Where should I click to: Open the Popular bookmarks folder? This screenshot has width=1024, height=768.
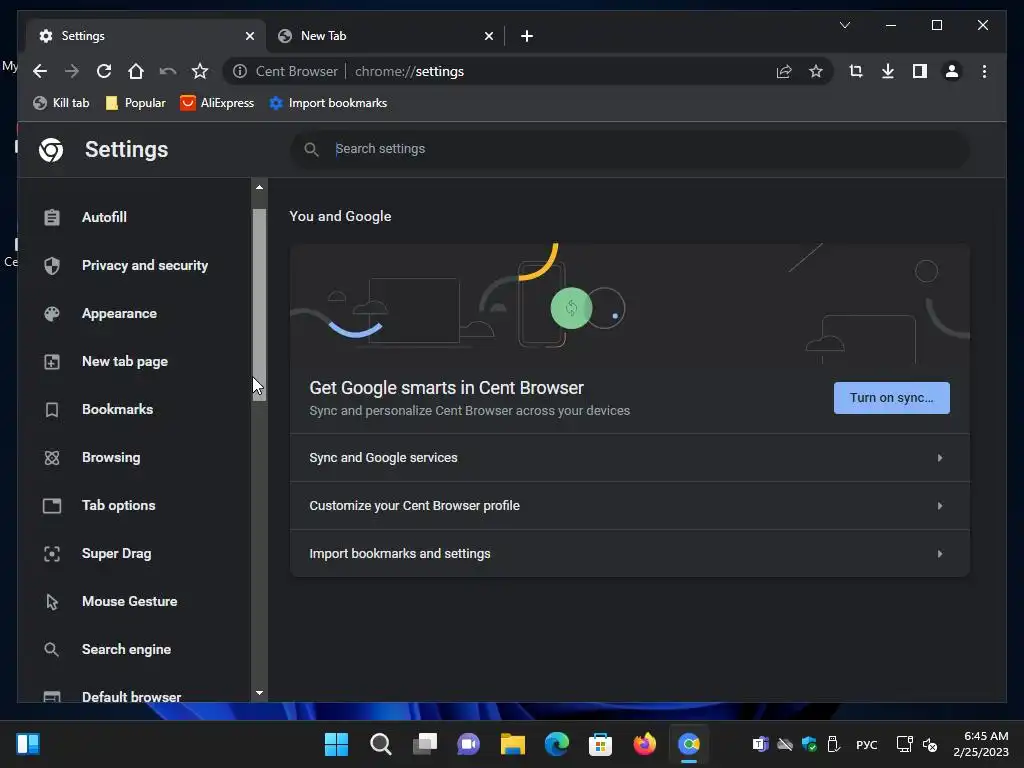coord(135,103)
